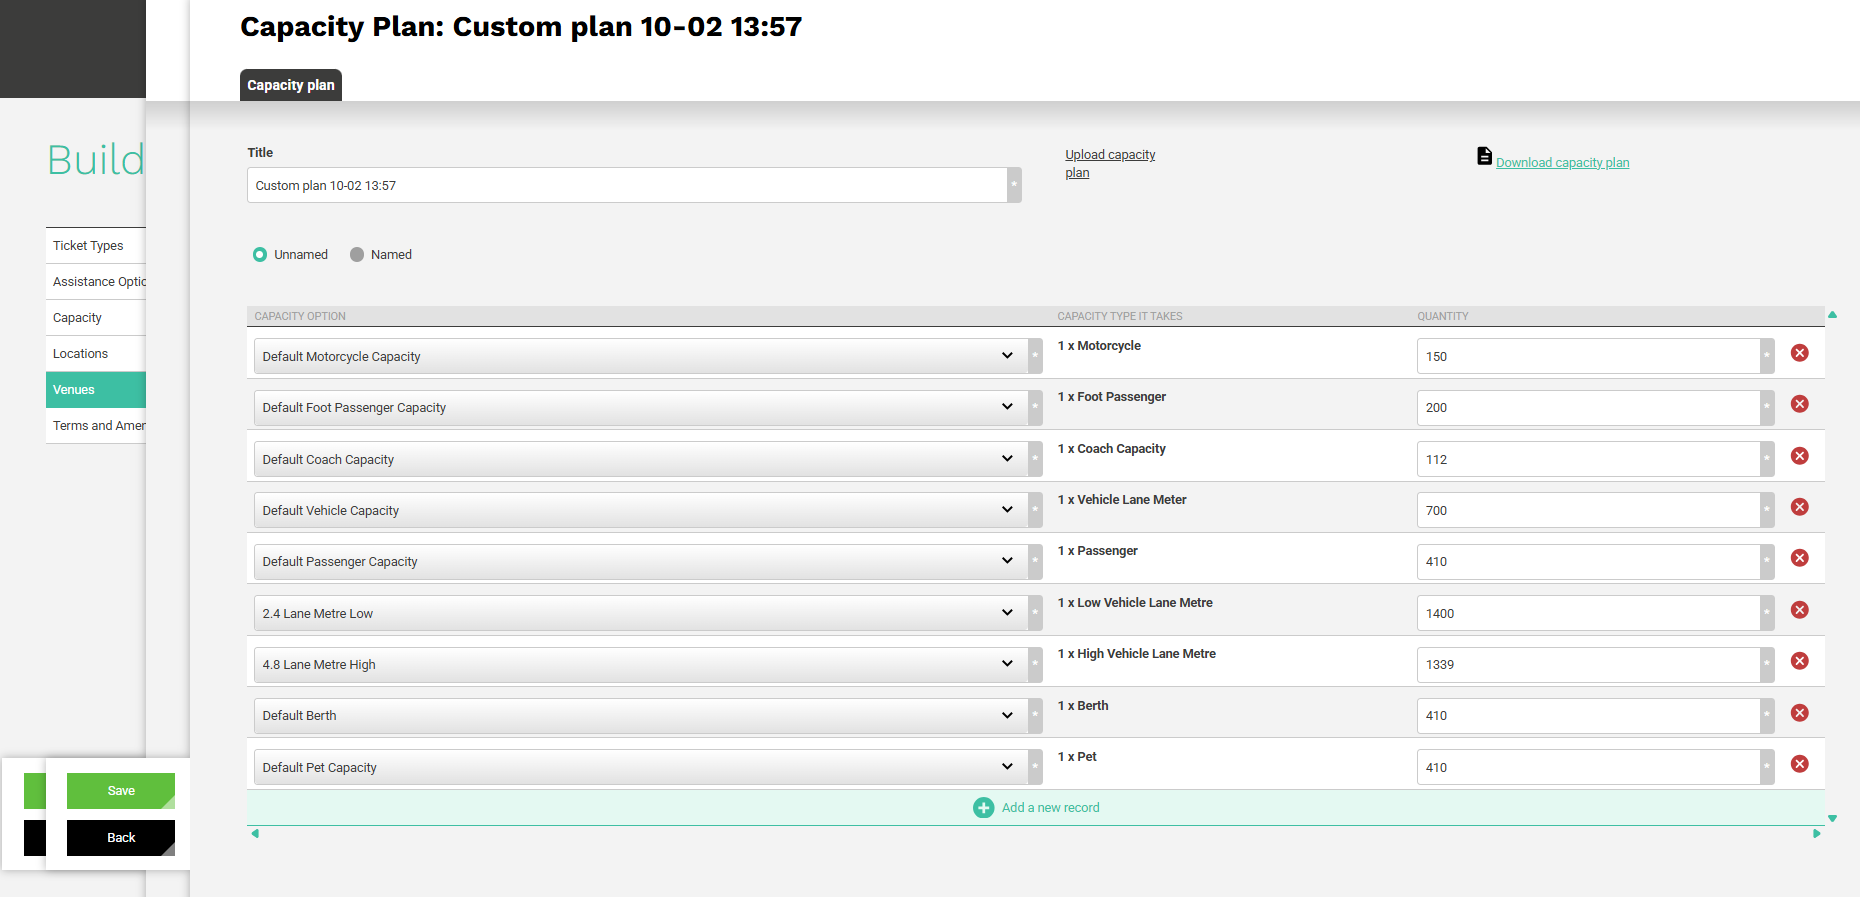This screenshot has height=897, width=1860.
Task: Click the document icon beside Download capacity plan
Action: coord(1484,156)
